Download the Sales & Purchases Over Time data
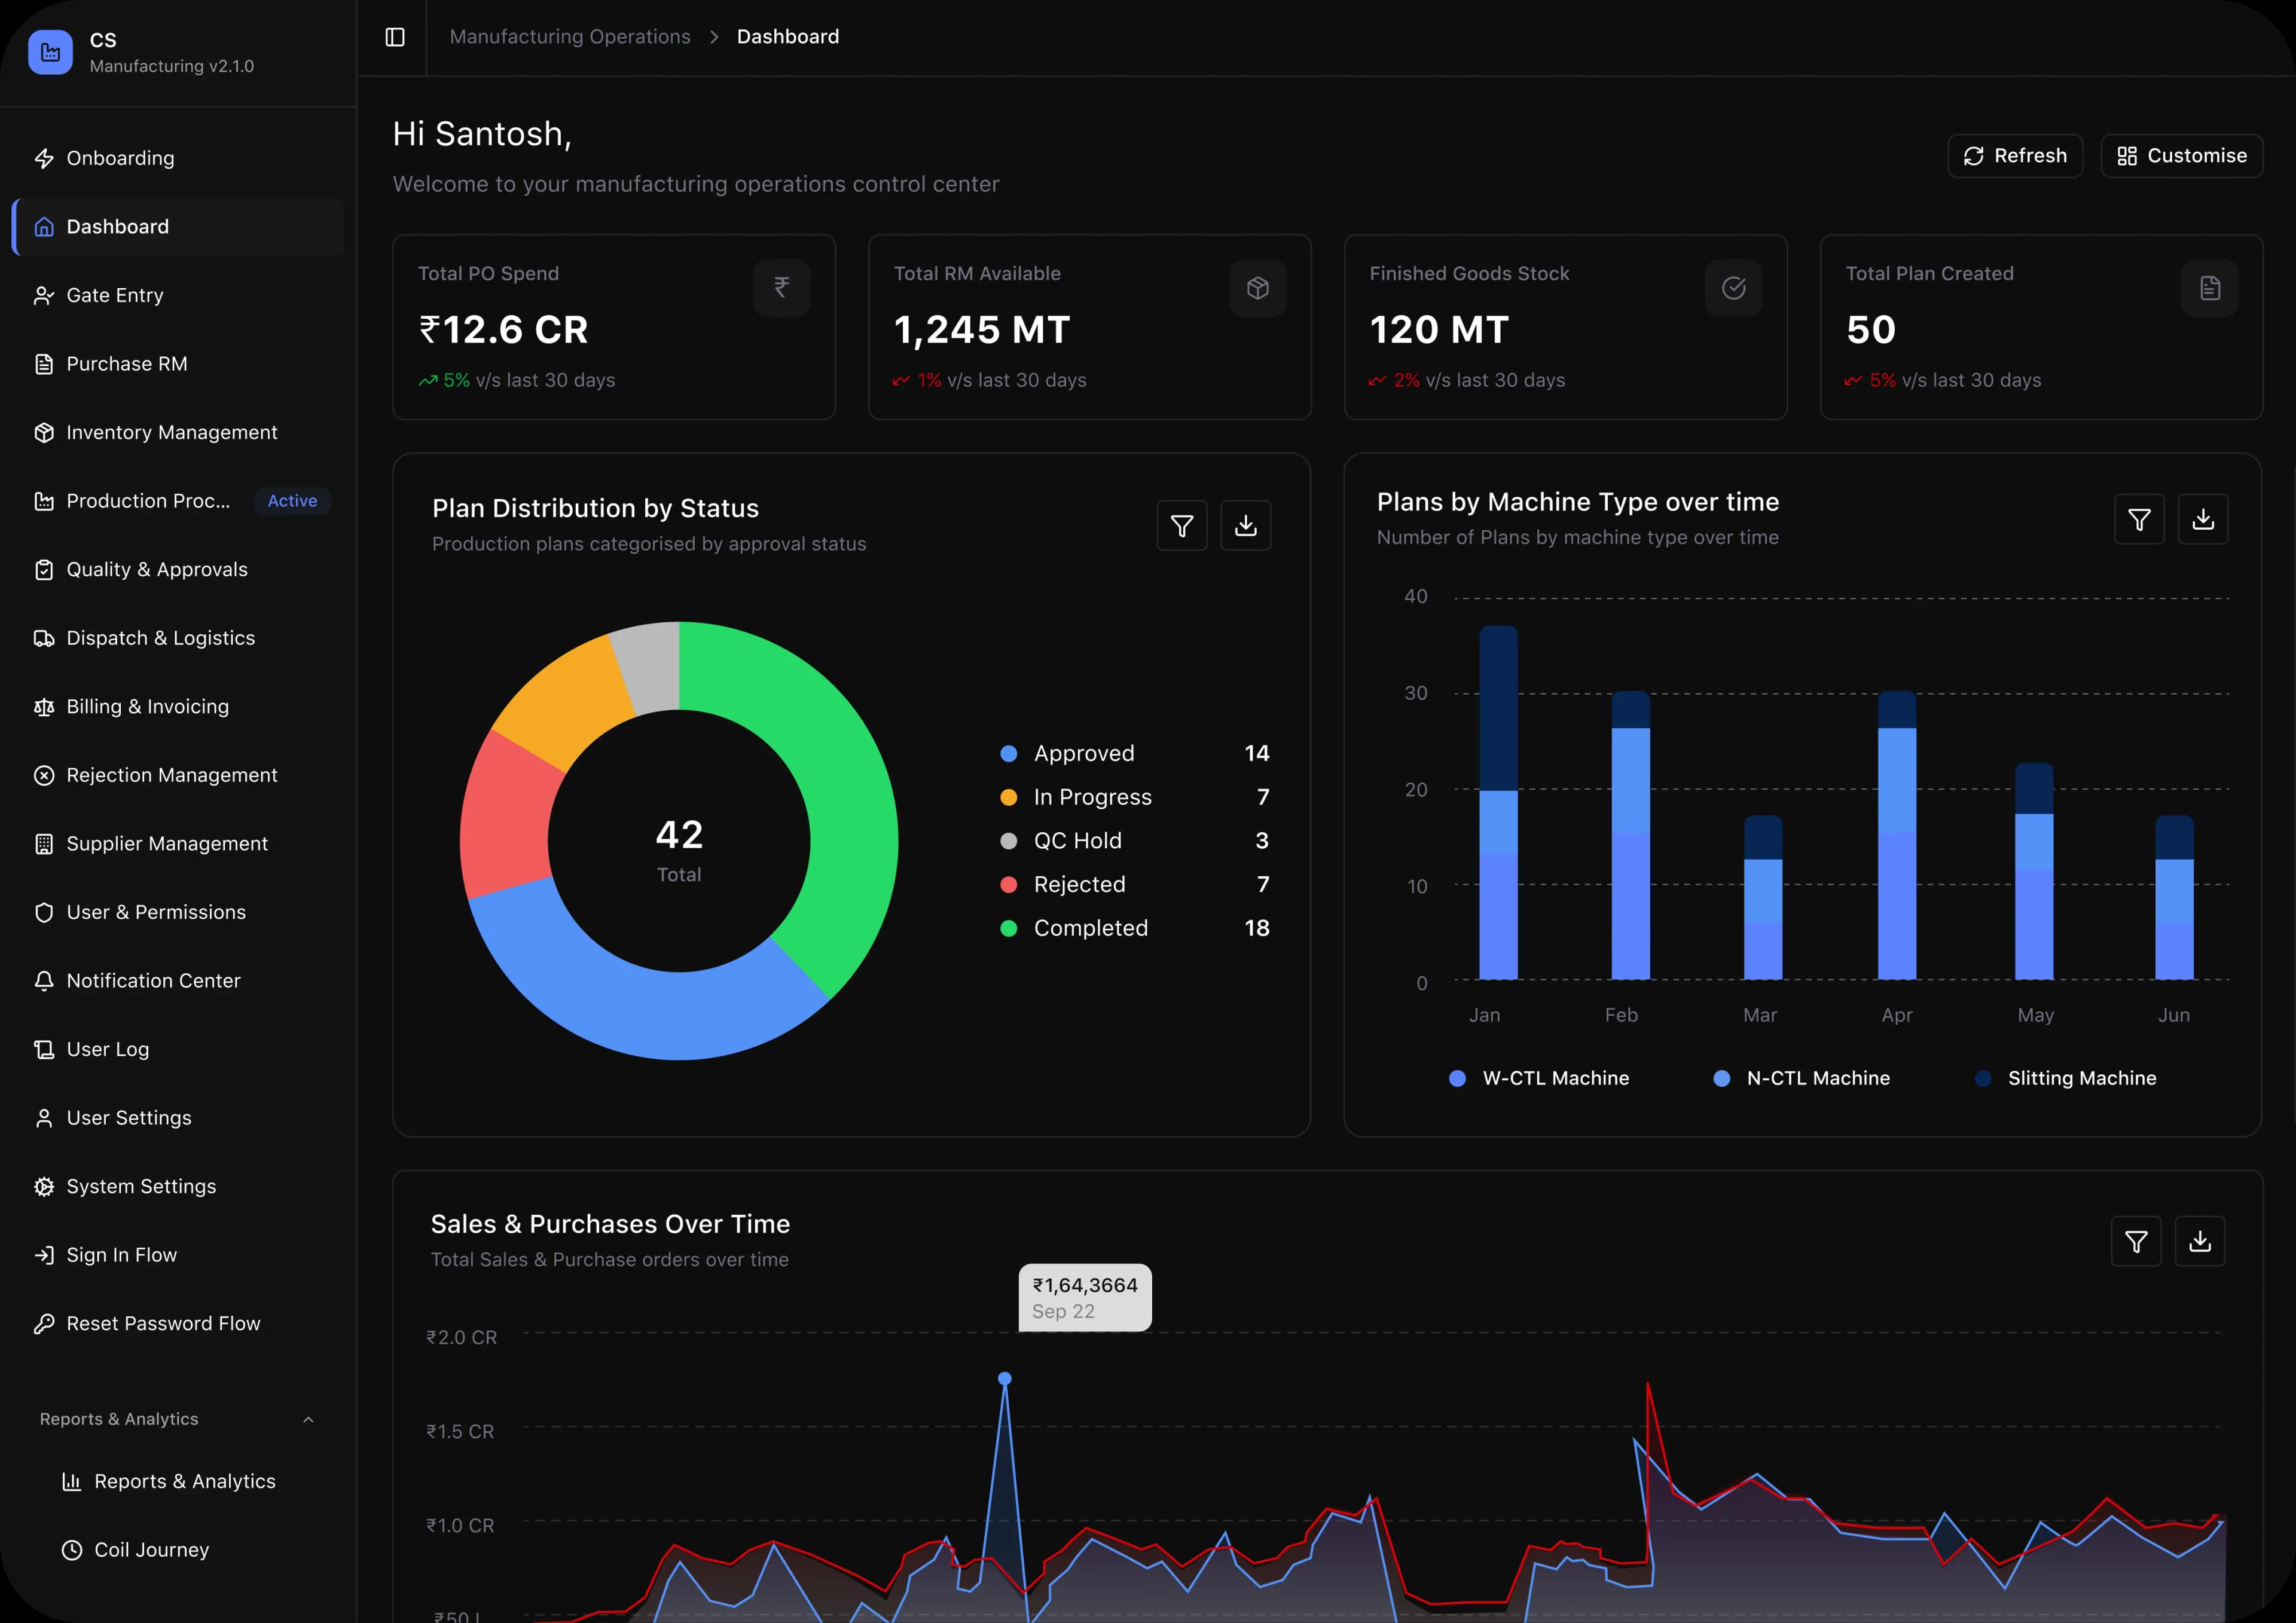 tap(2200, 1241)
